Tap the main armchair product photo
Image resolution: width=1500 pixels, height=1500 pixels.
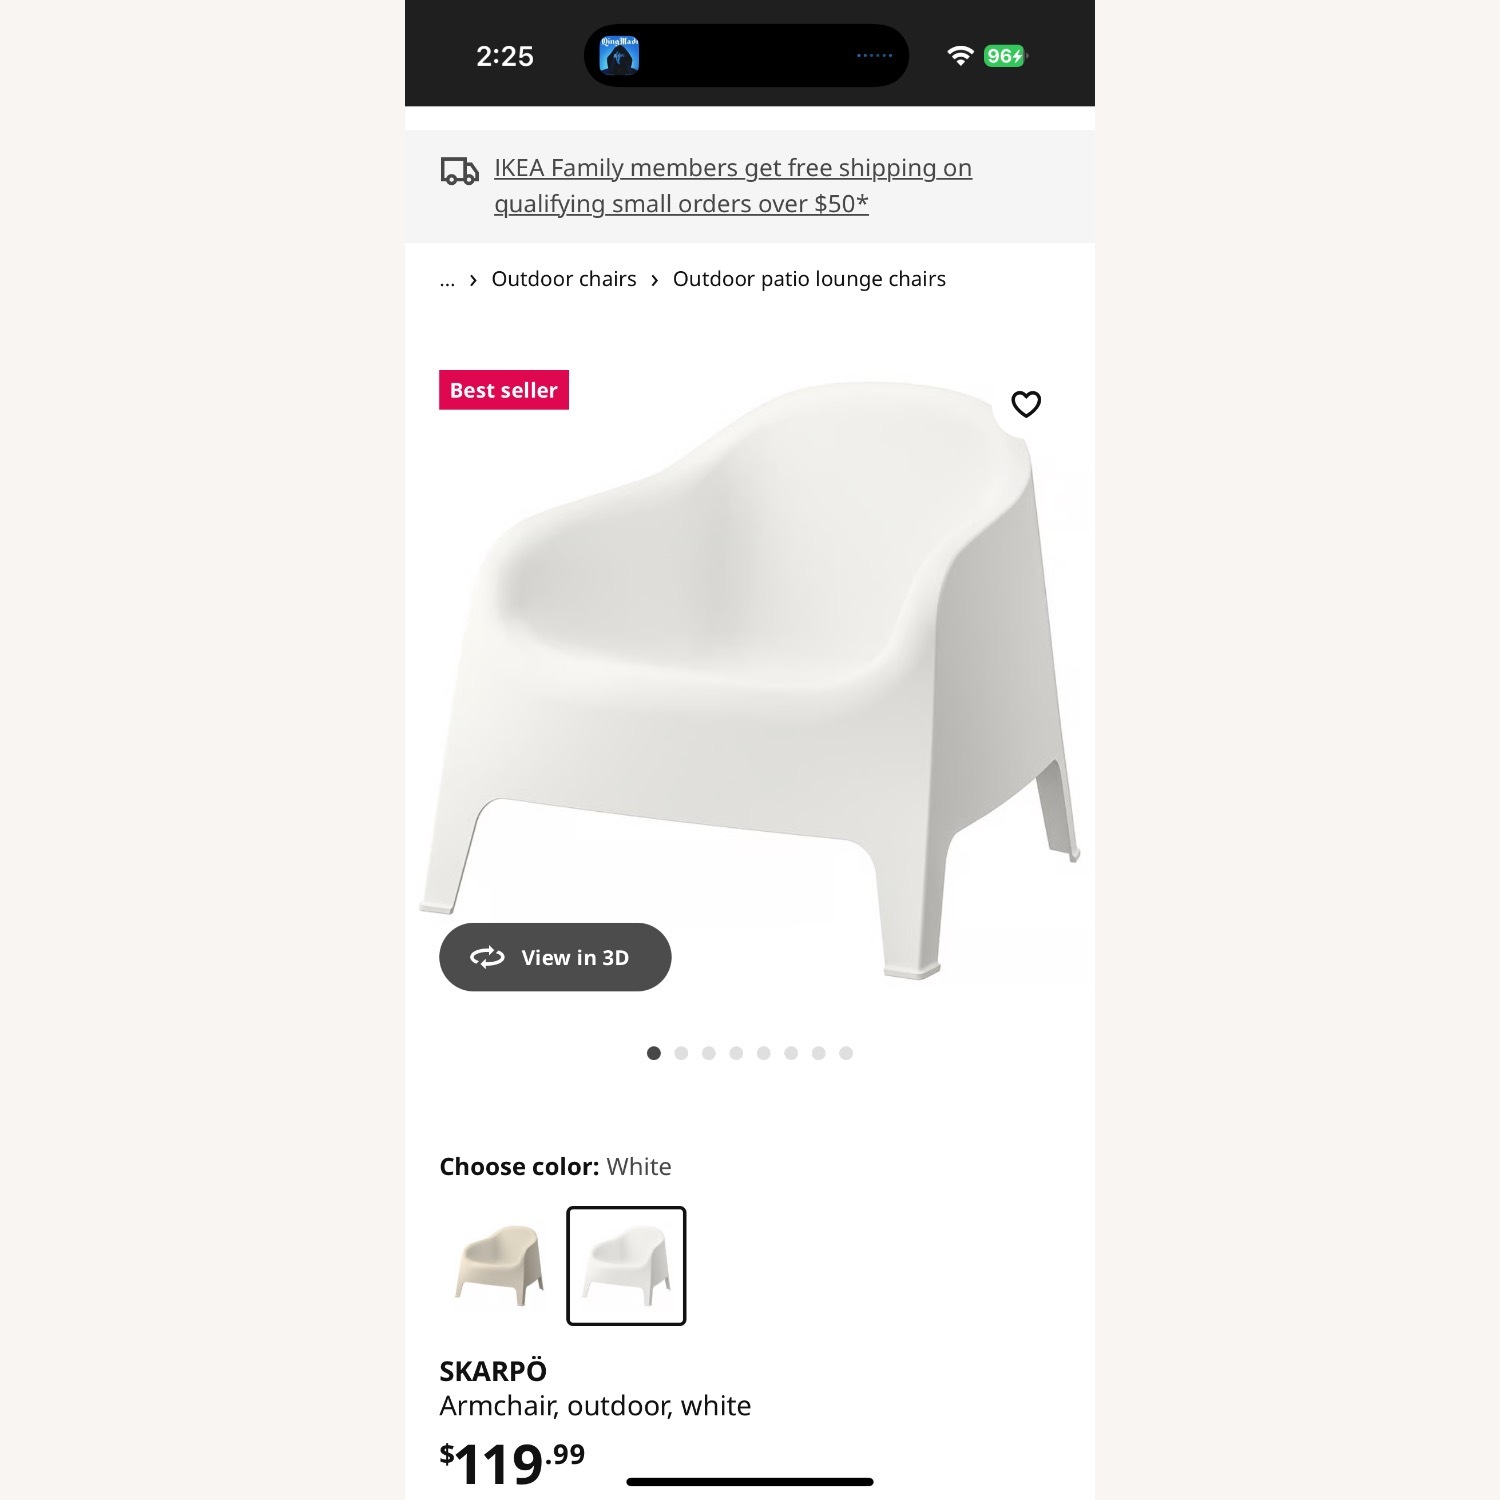[x=750, y=650]
